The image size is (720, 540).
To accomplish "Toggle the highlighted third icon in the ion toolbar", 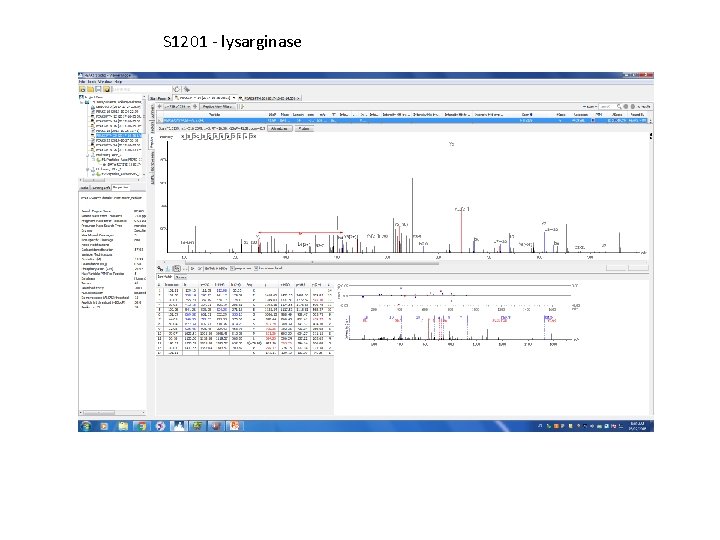I will tap(177, 268).
